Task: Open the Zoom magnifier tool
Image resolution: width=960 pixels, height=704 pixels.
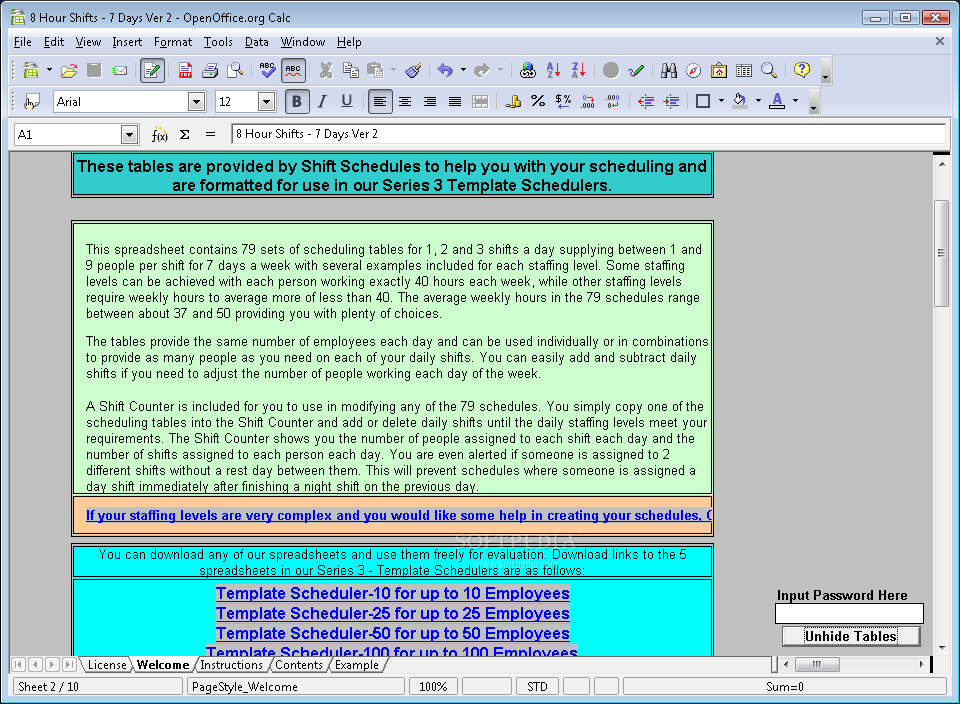Action: click(769, 70)
